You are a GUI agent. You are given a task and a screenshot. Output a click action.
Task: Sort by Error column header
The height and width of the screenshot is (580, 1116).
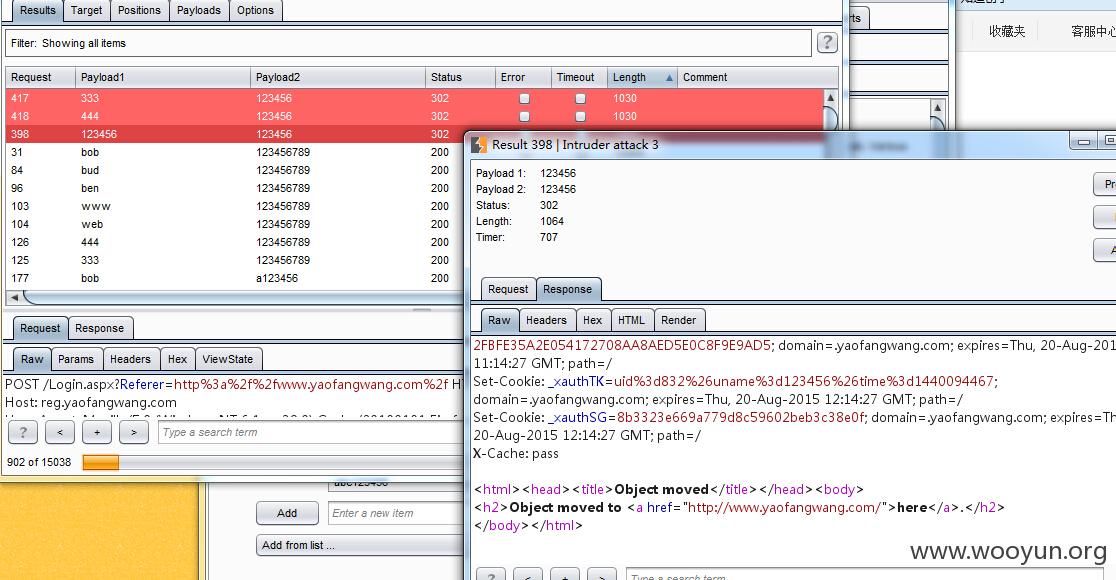[523, 78]
